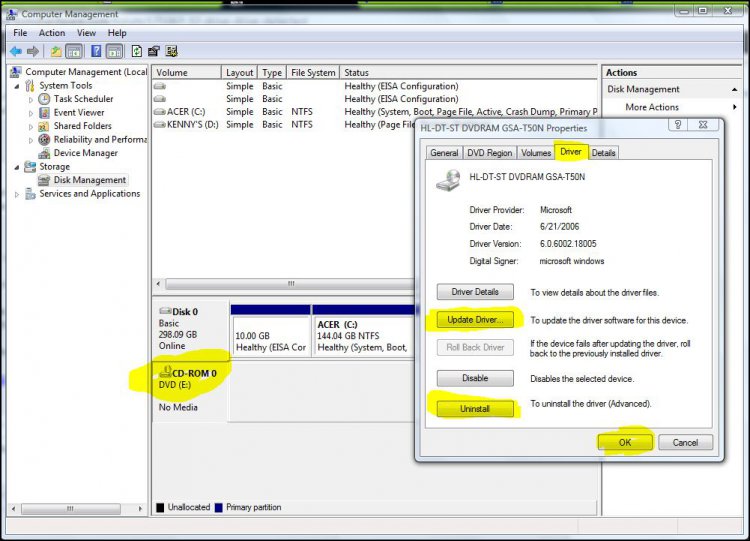
Task: Collapse the Disk Management section in Actions
Action: pos(735,89)
